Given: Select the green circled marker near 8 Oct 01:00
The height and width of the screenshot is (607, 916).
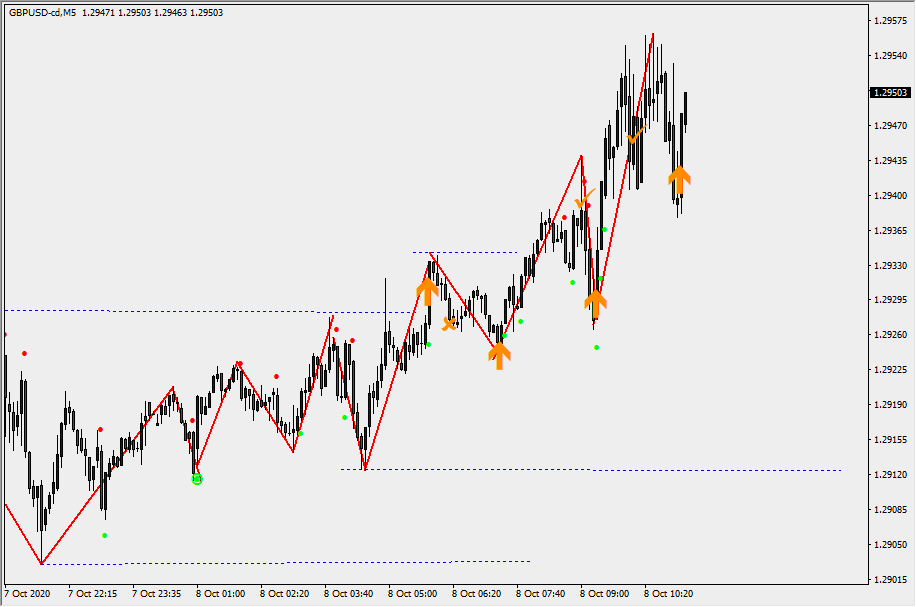Looking at the screenshot, I should point(197,479).
